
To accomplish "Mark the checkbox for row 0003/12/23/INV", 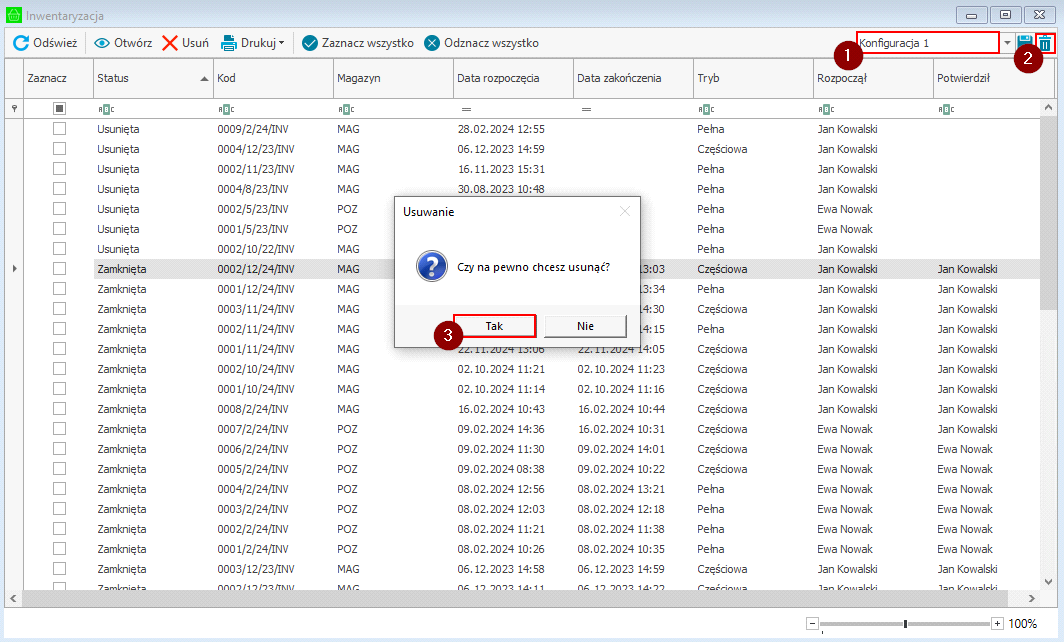I will [x=60, y=569].
